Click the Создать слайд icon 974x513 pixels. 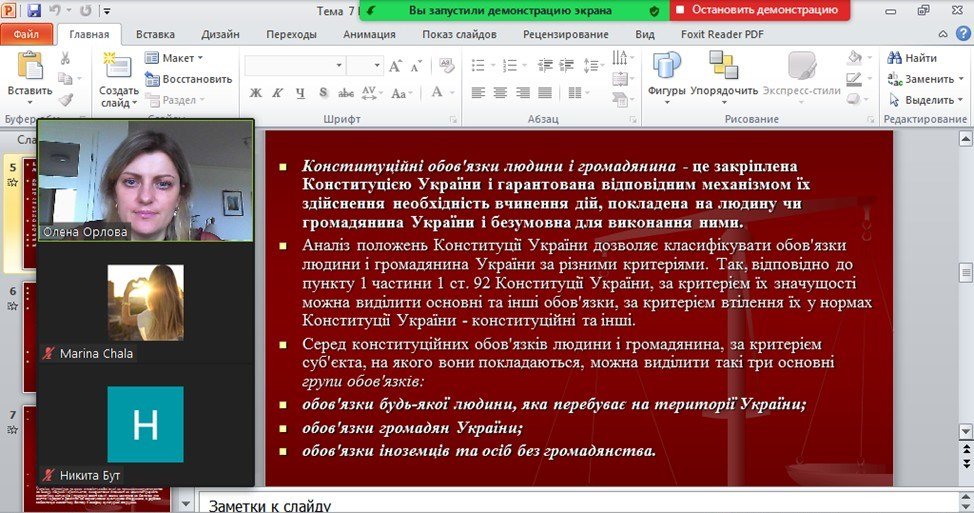click(118, 67)
